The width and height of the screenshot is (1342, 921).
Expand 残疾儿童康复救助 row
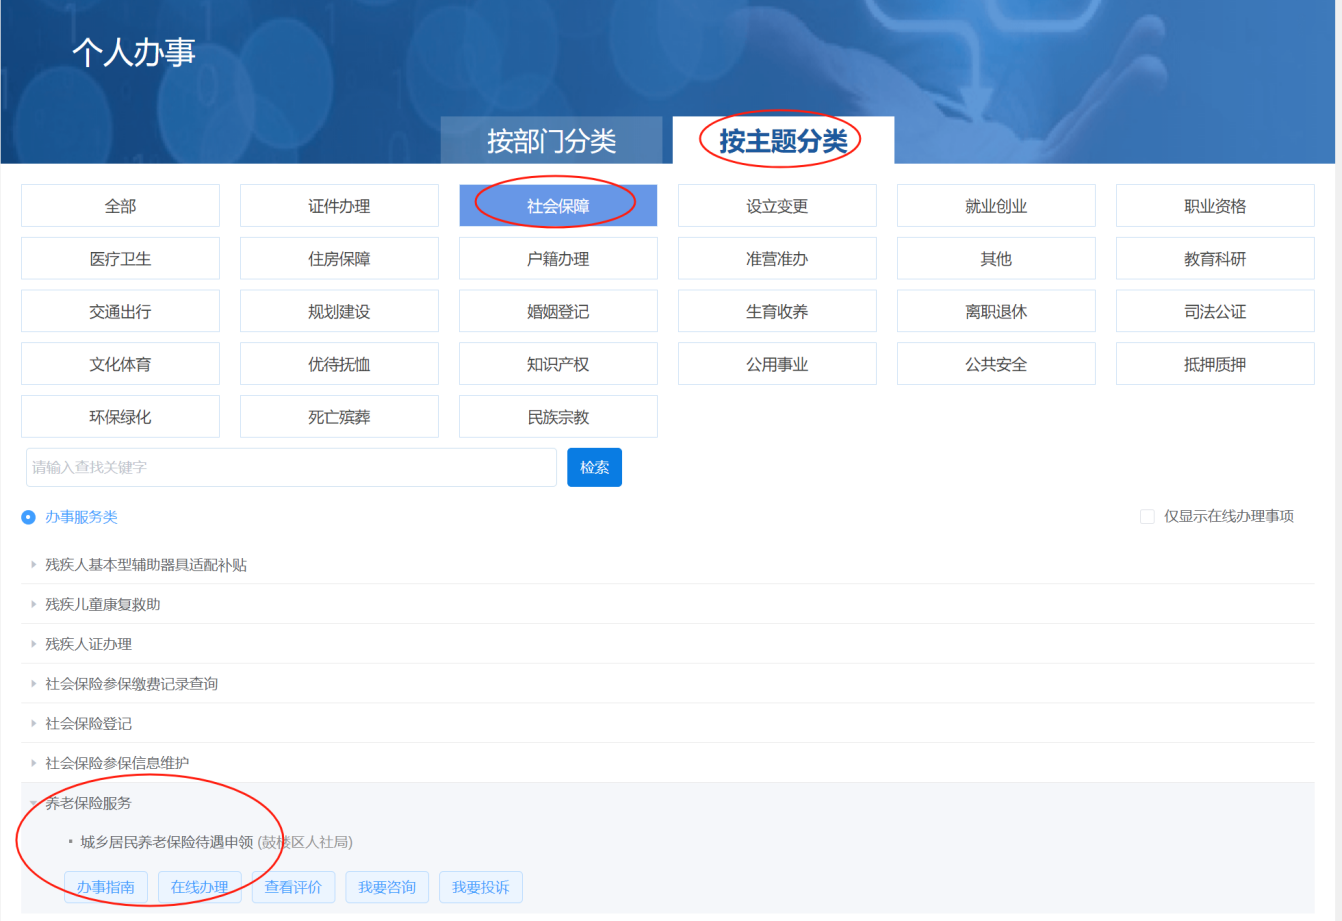(103, 605)
